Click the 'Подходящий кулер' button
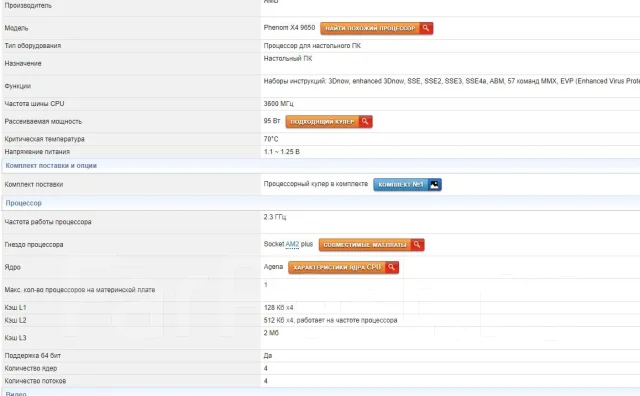The width and height of the screenshot is (640, 396). point(329,121)
